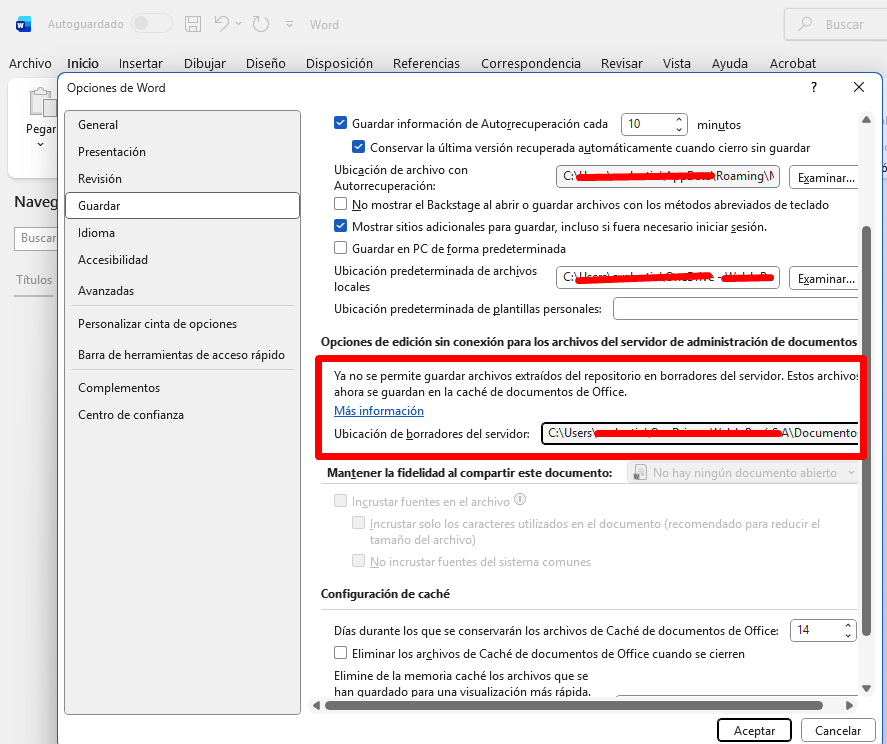Click the help question mark in Opciones de Word
The width and height of the screenshot is (887, 744).
813,87
